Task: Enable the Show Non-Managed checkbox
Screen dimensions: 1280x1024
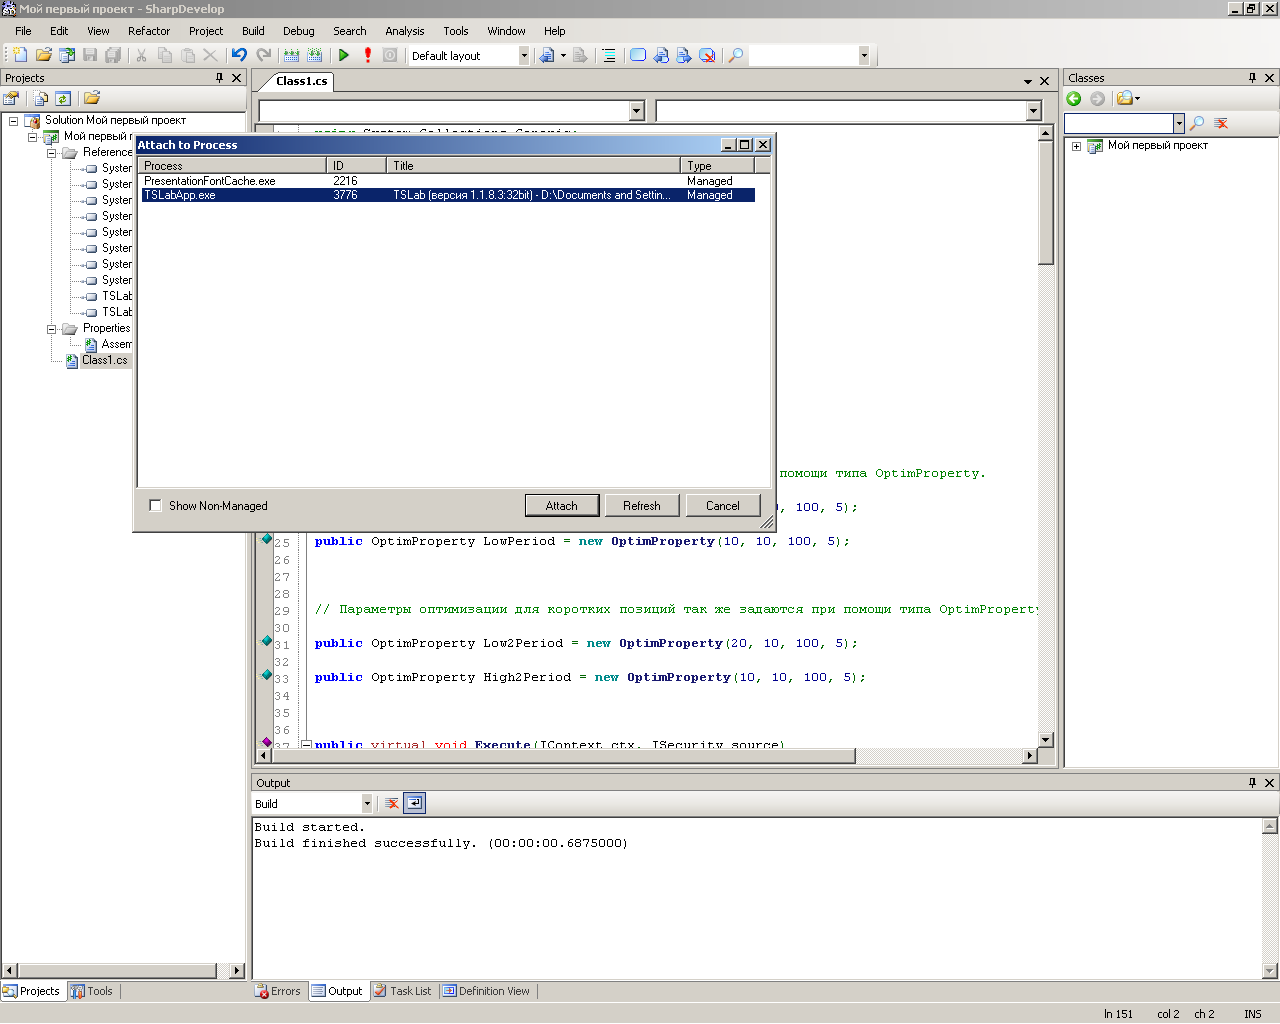Action: 155,506
